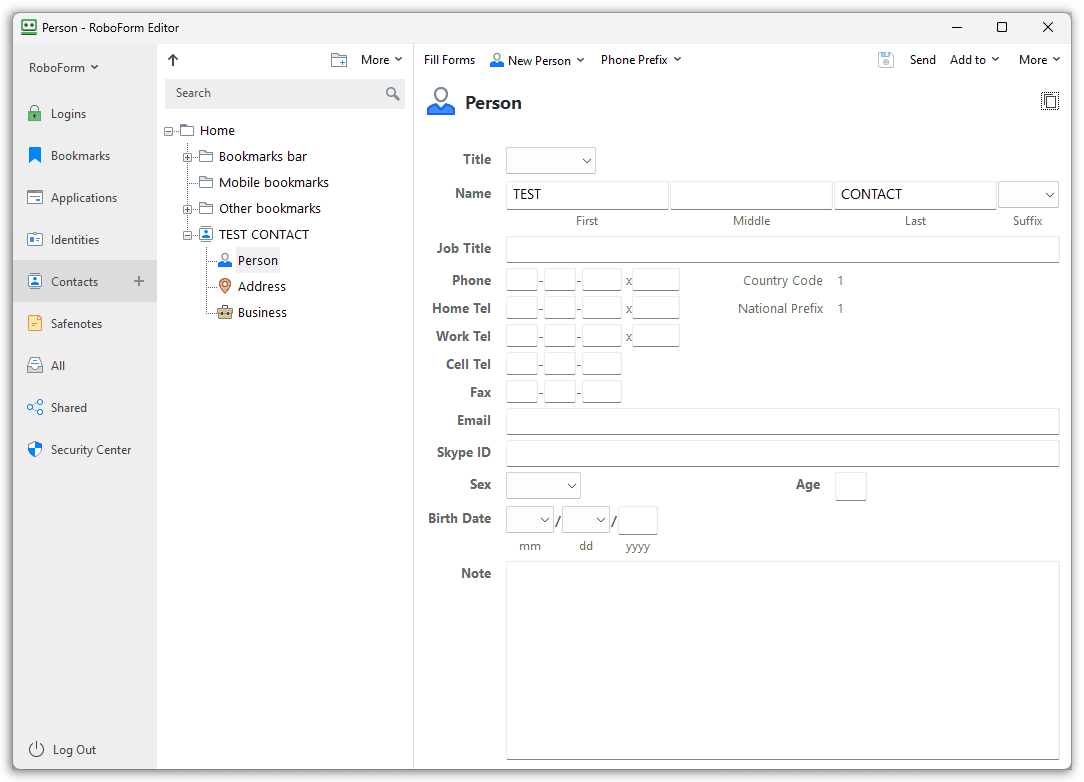Click the first Work Tel box
The width and height of the screenshot is (1084, 782).
click(x=522, y=336)
